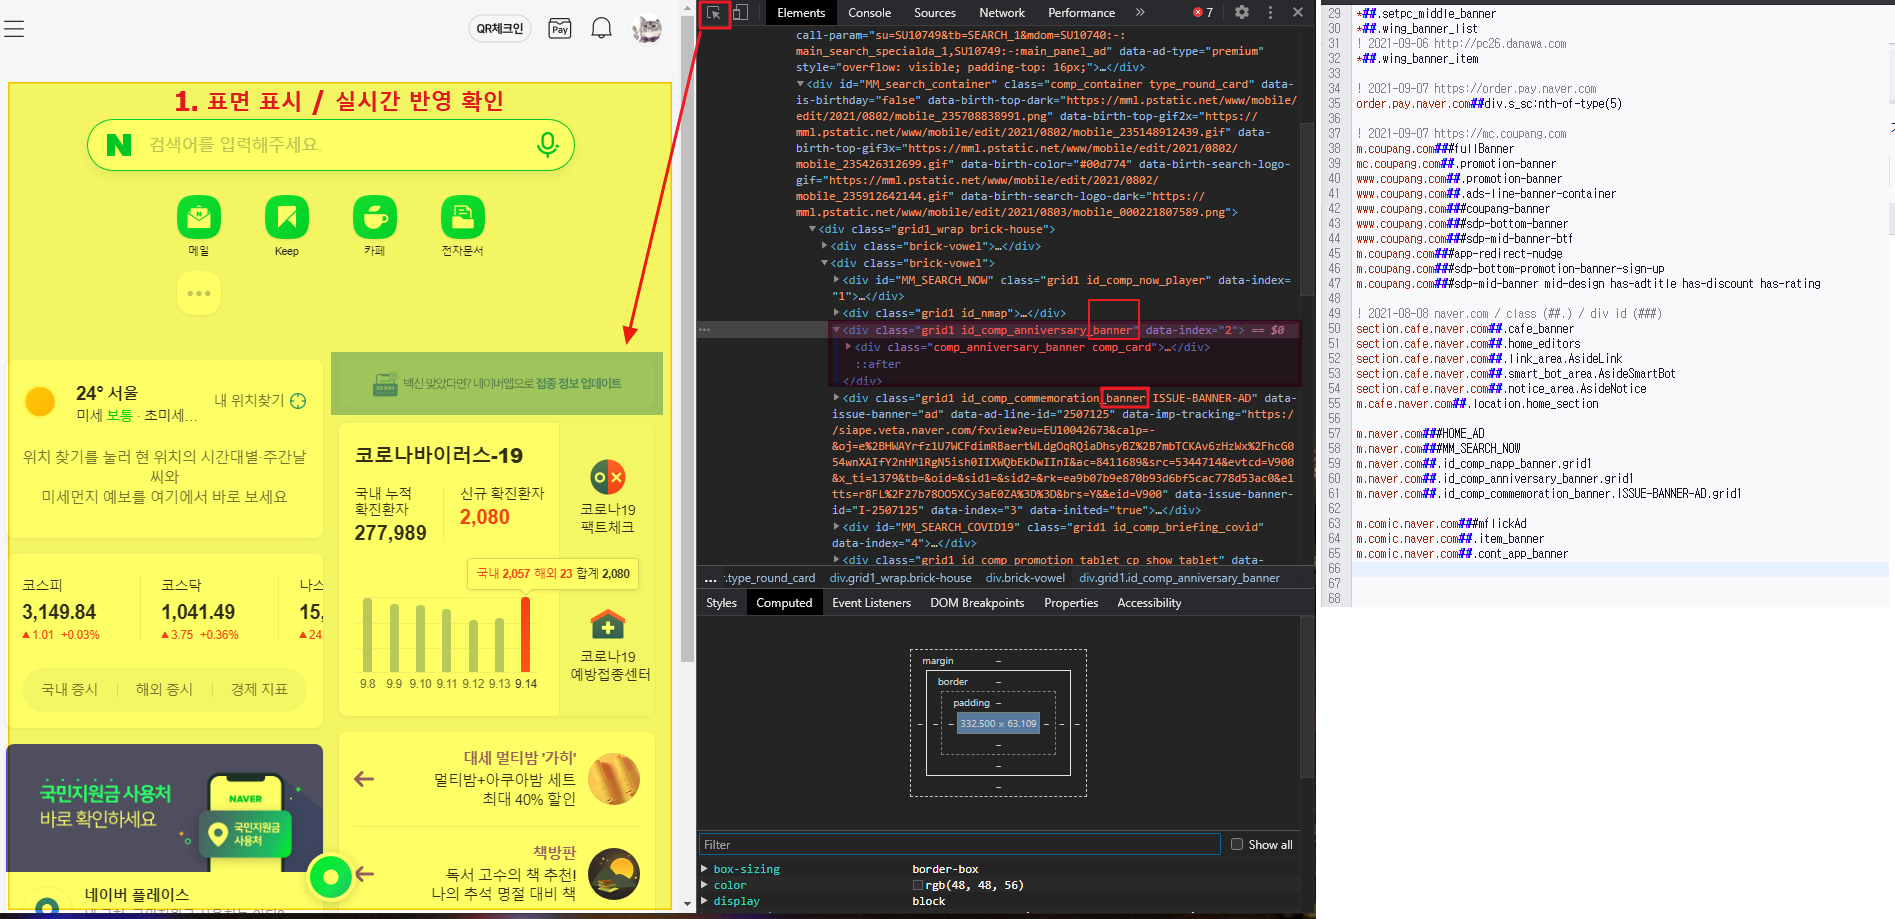Open the DevTools error count badge
The image size is (1895, 919).
point(1203,13)
